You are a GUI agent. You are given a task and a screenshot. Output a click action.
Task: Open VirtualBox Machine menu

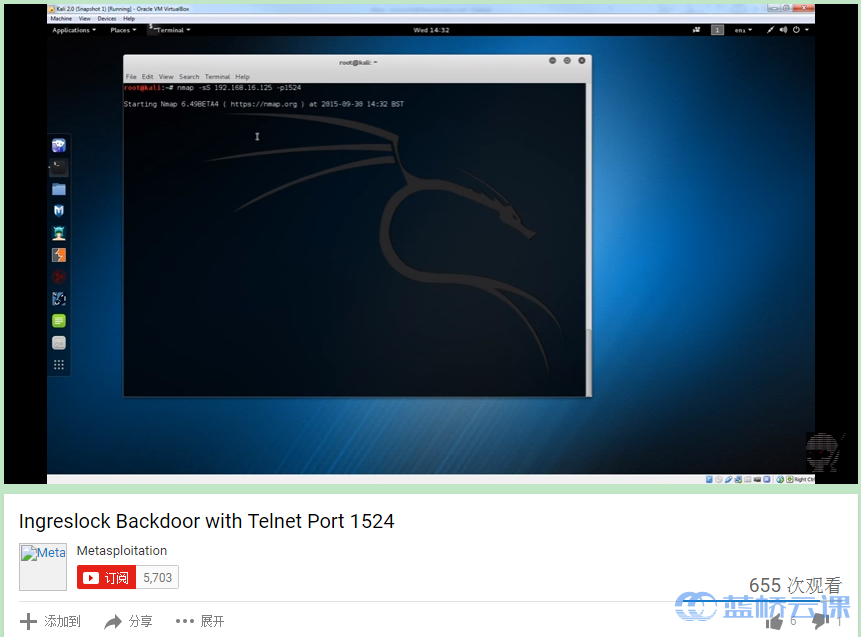pyautogui.click(x=61, y=19)
